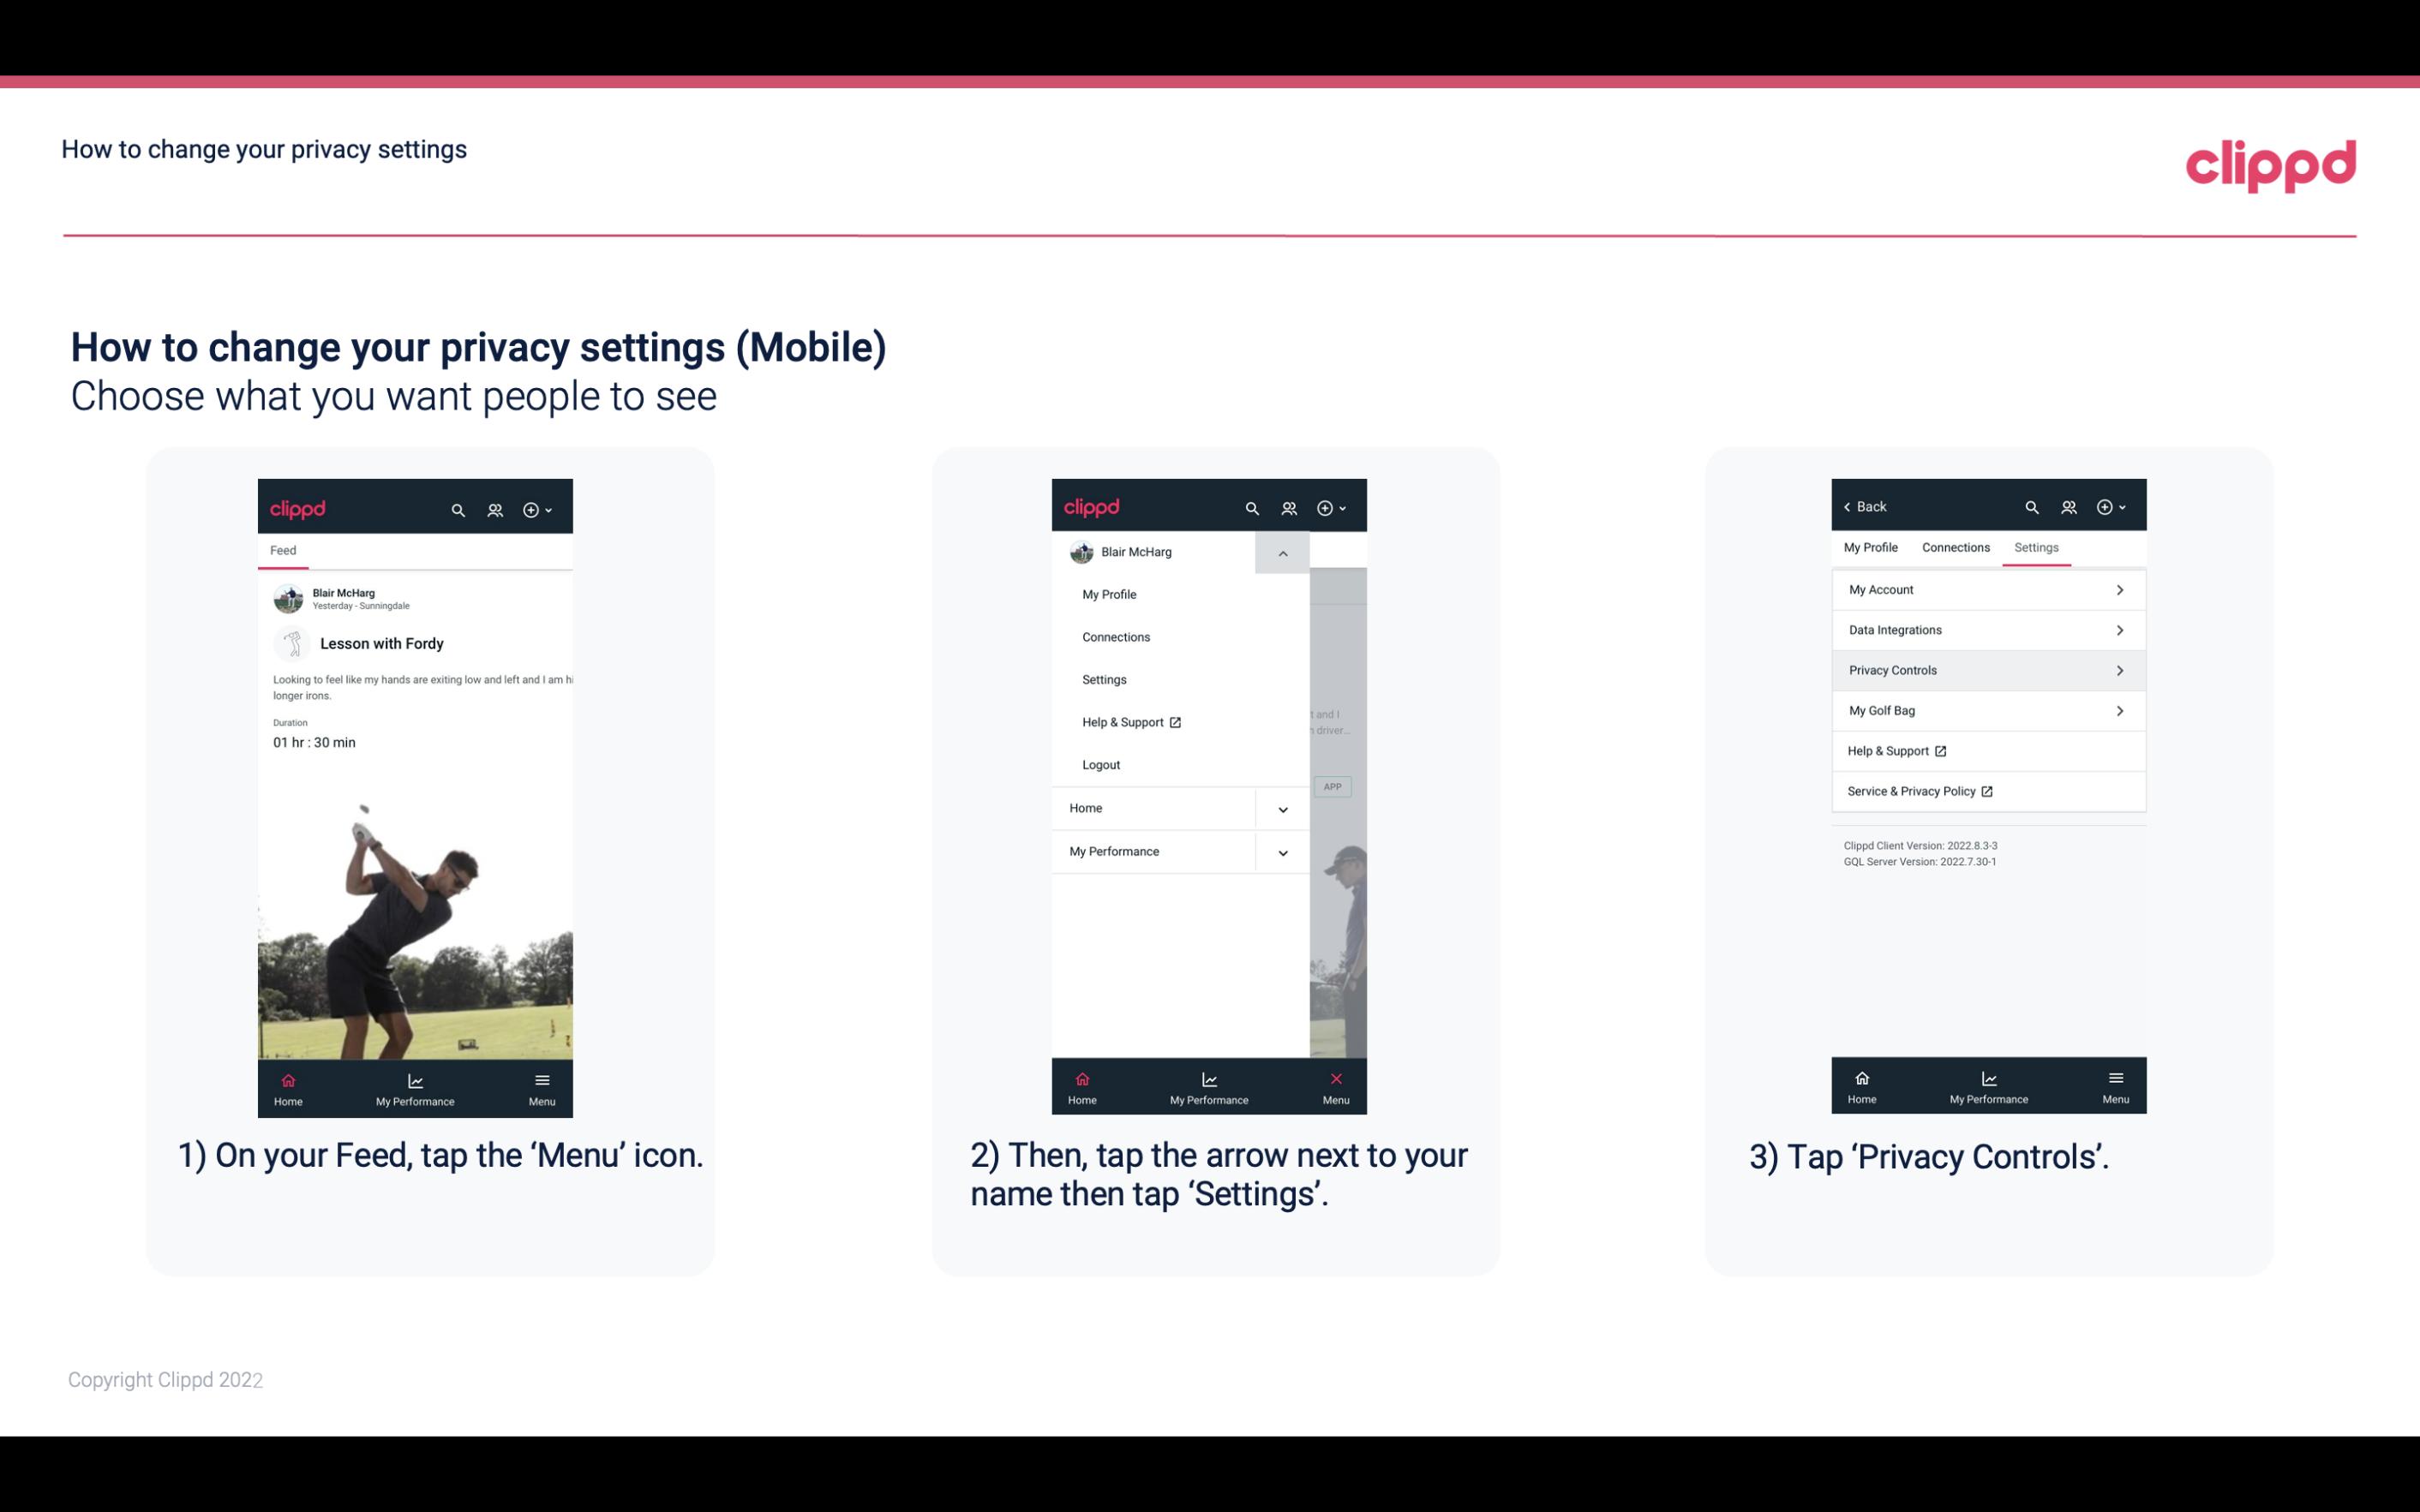
Task: Tap the Profile icon in top navigation
Action: click(x=494, y=507)
